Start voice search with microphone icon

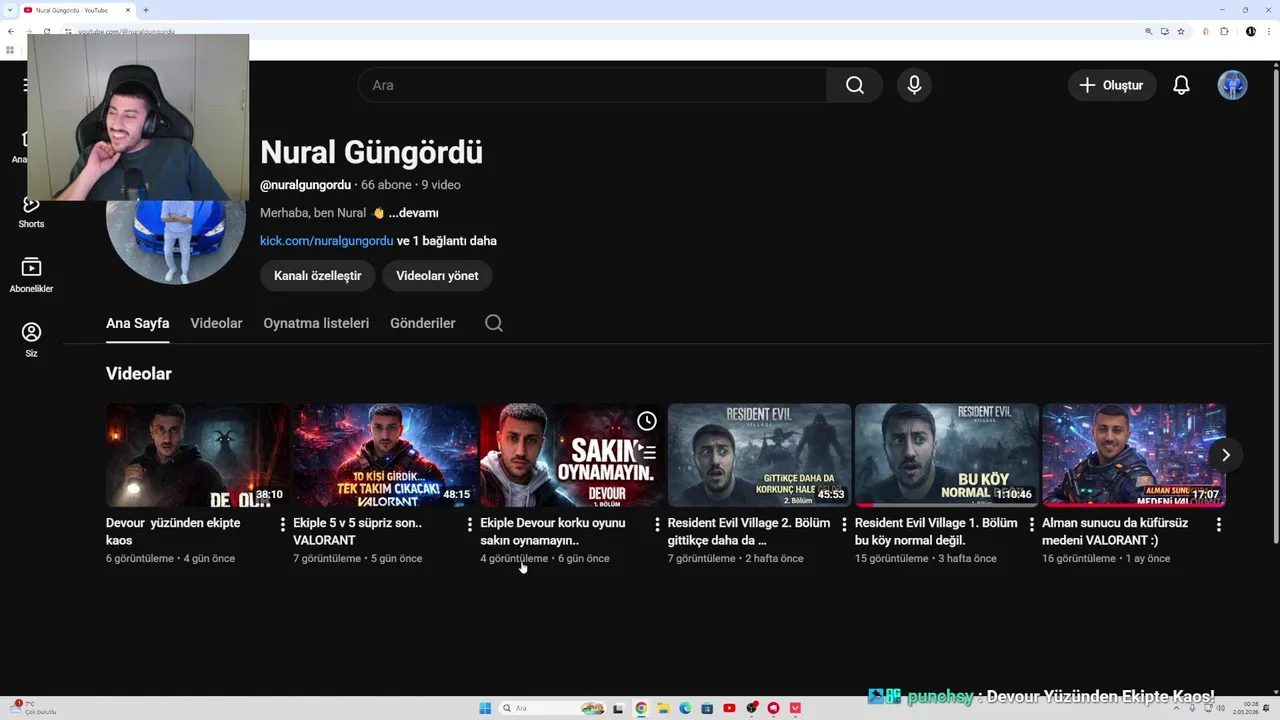(x=914, y=85)
